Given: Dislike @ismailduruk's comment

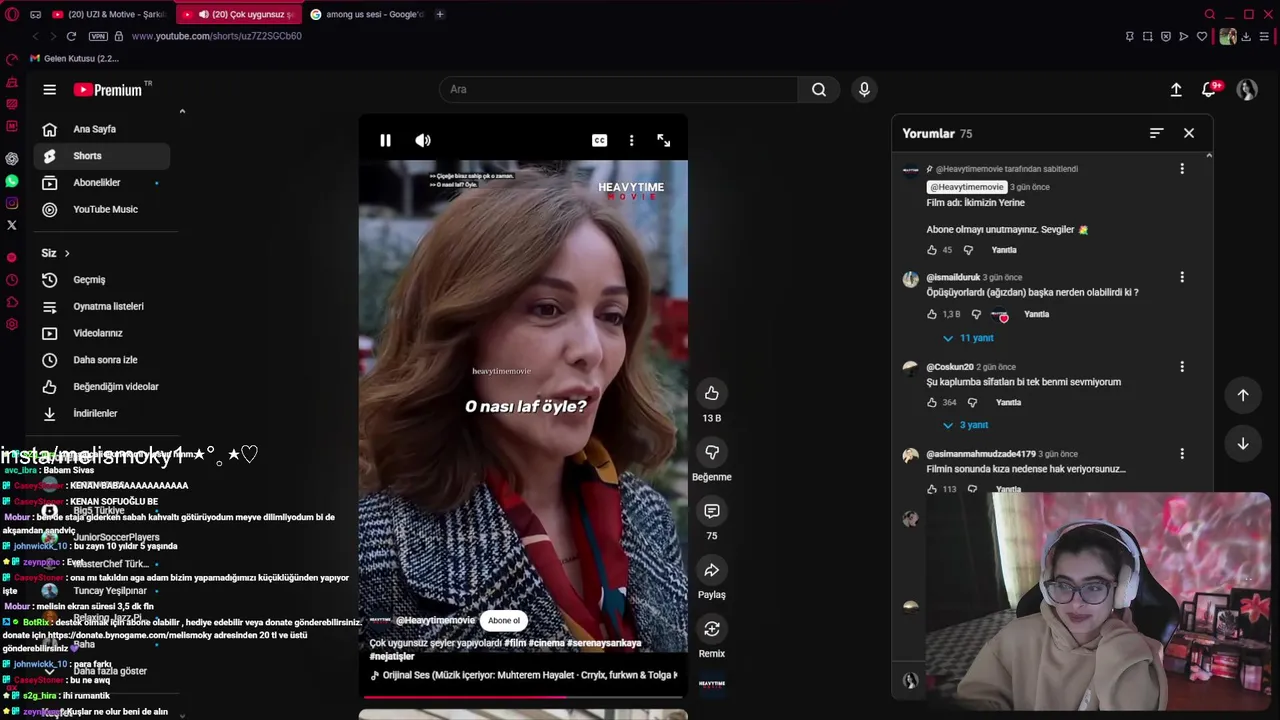Looking at the screenshot, I should (977, 314).
